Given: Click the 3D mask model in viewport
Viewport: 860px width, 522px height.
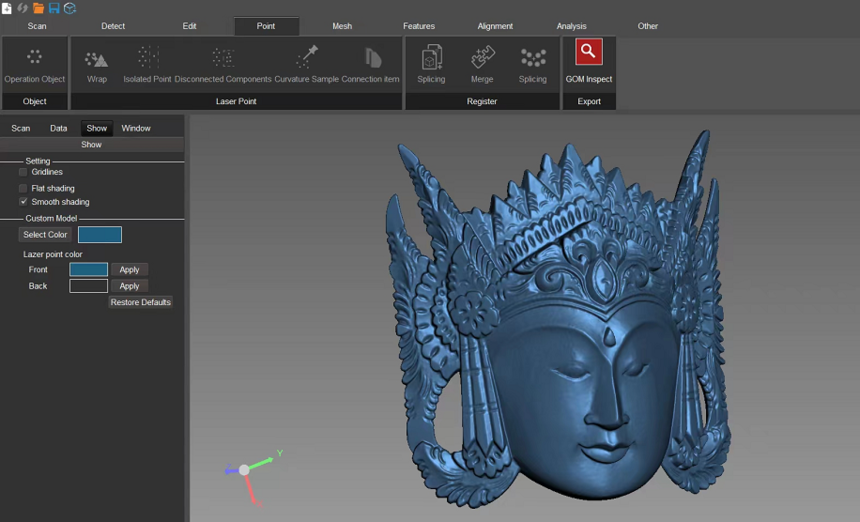Looking at the screenshot, I should coord(558,320).
